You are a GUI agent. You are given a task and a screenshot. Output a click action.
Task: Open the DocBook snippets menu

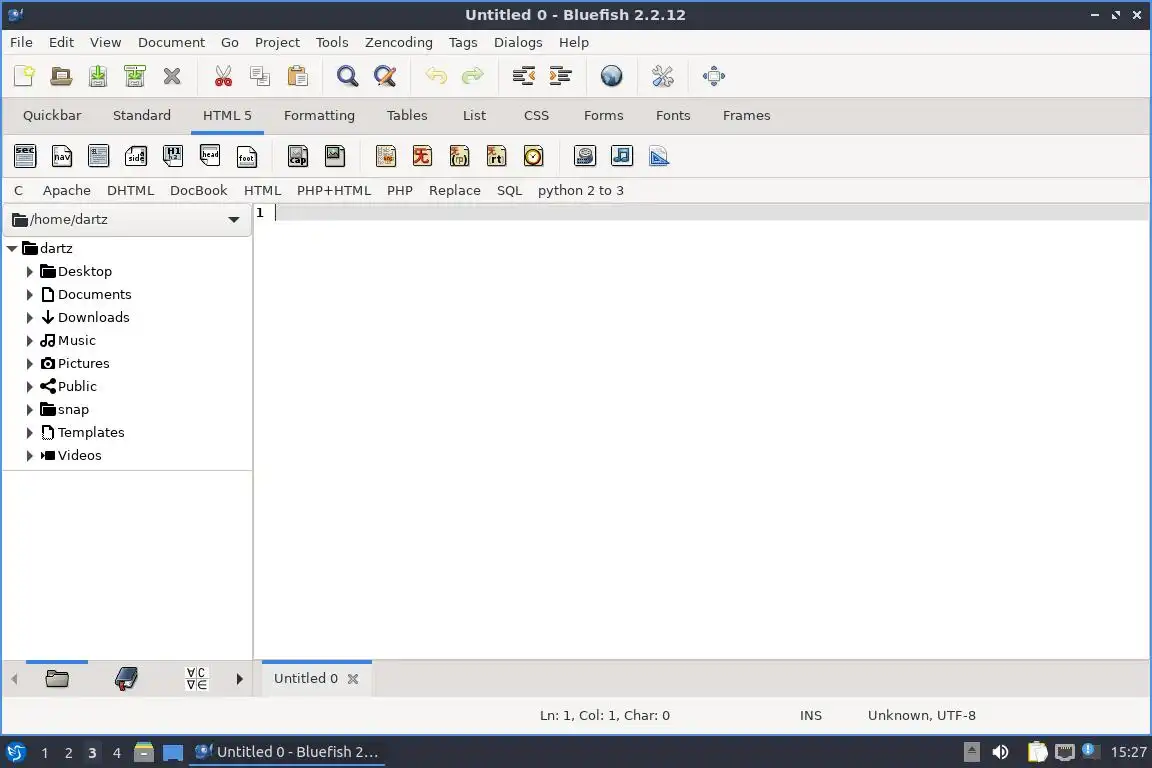[x=198, y=190]
